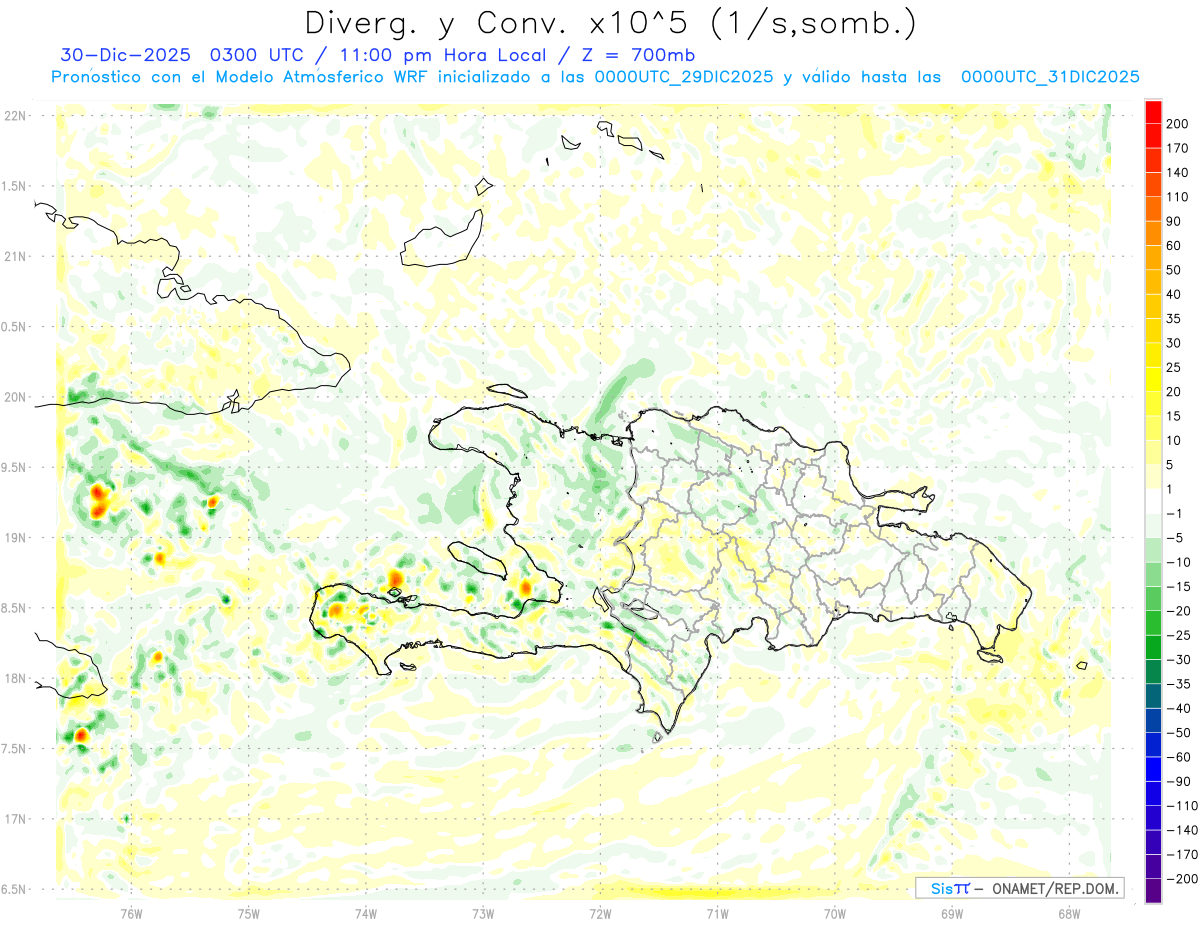This screenshot has width=1200, height=927.
Task: Click the longitude label '68W'
Action: click(1069, 912)
